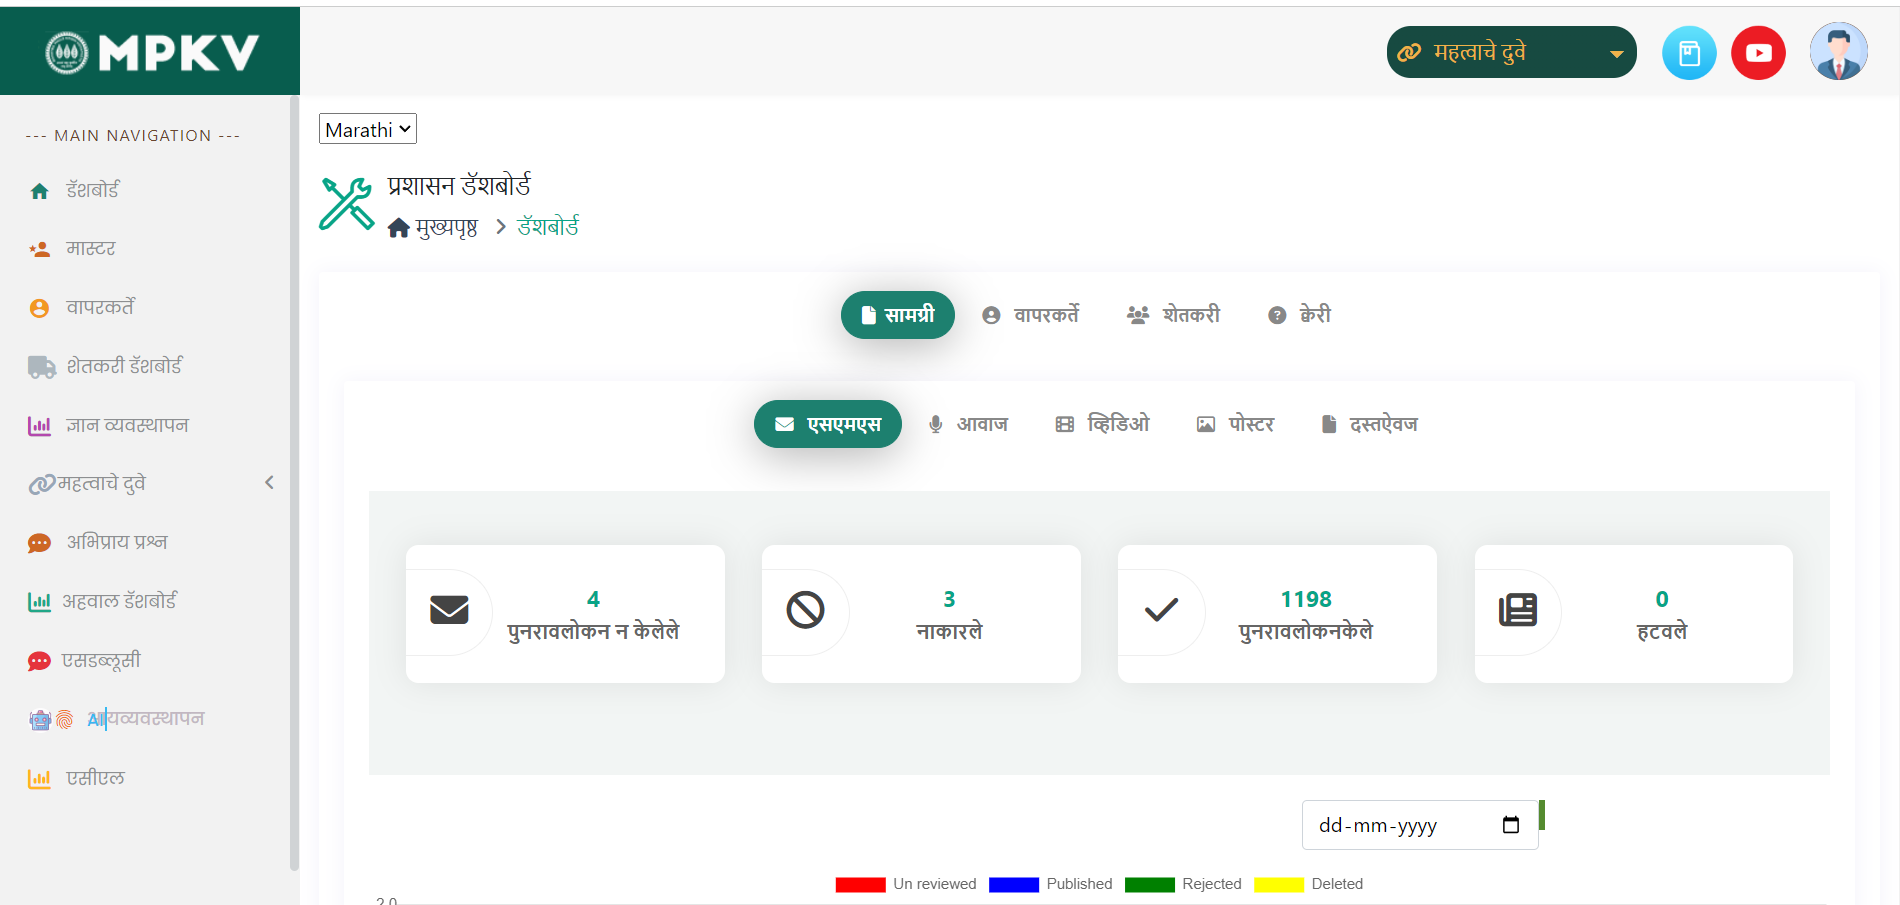Viewport: 1900px width, 905px height.
Task: Click the डॅशबोर्ड home icon in sidebar
Action: point(40,191)
